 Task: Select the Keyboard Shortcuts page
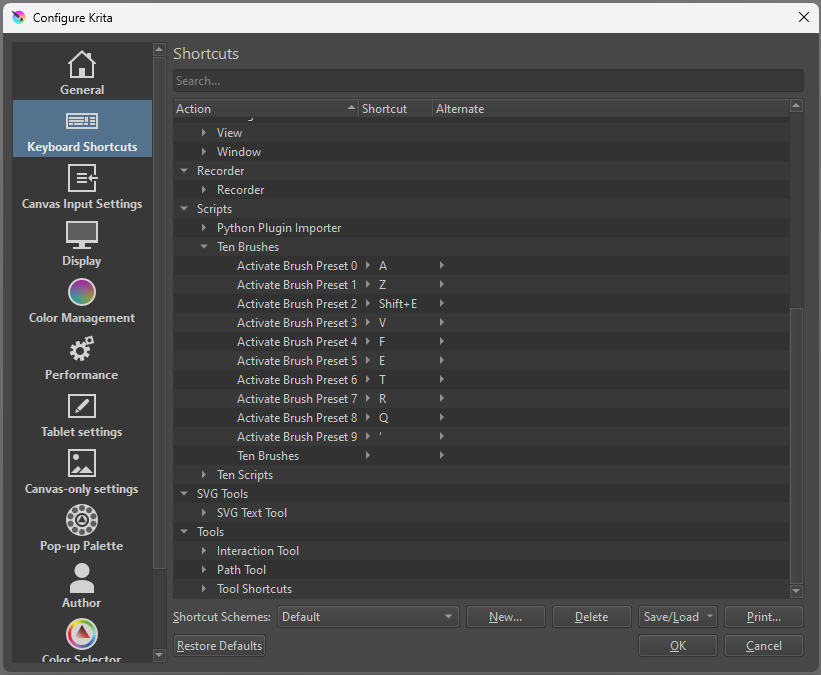[82, 129]
